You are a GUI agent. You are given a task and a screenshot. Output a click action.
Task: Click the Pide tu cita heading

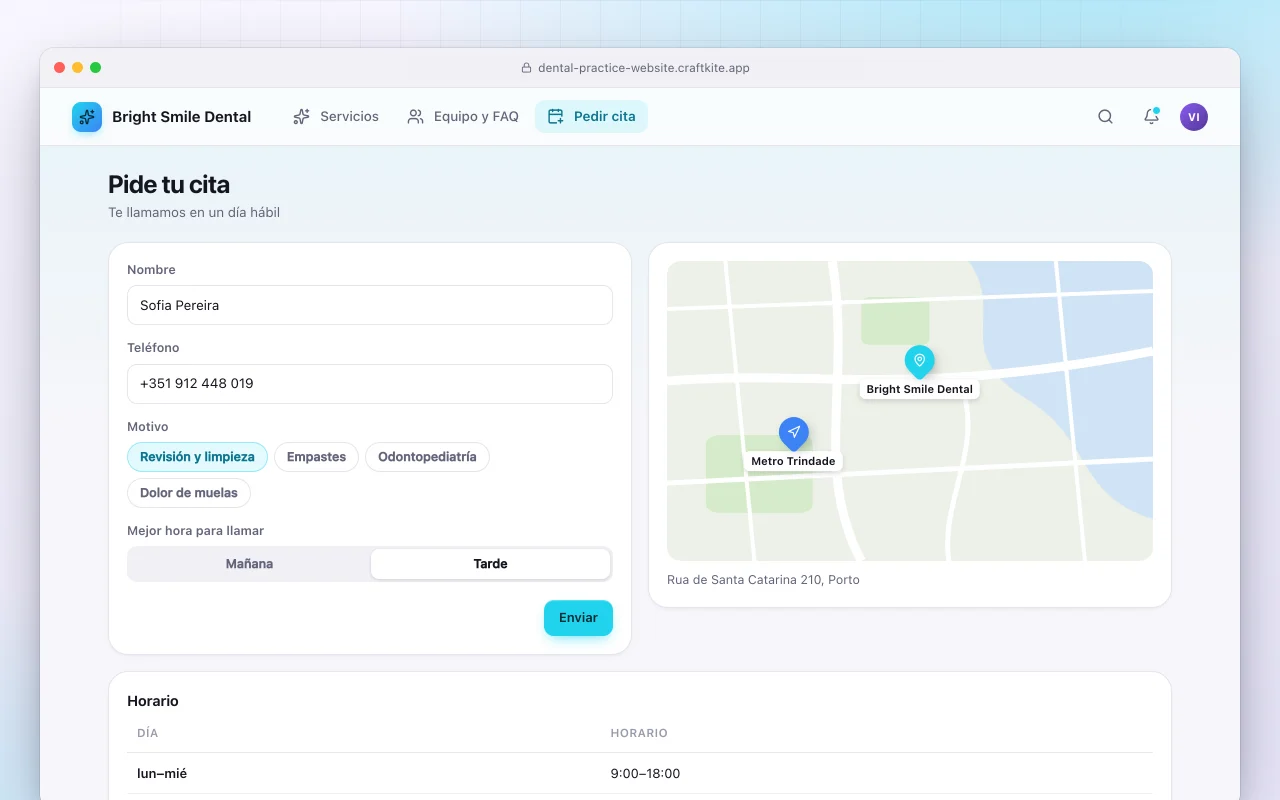(x=169, y=185)
